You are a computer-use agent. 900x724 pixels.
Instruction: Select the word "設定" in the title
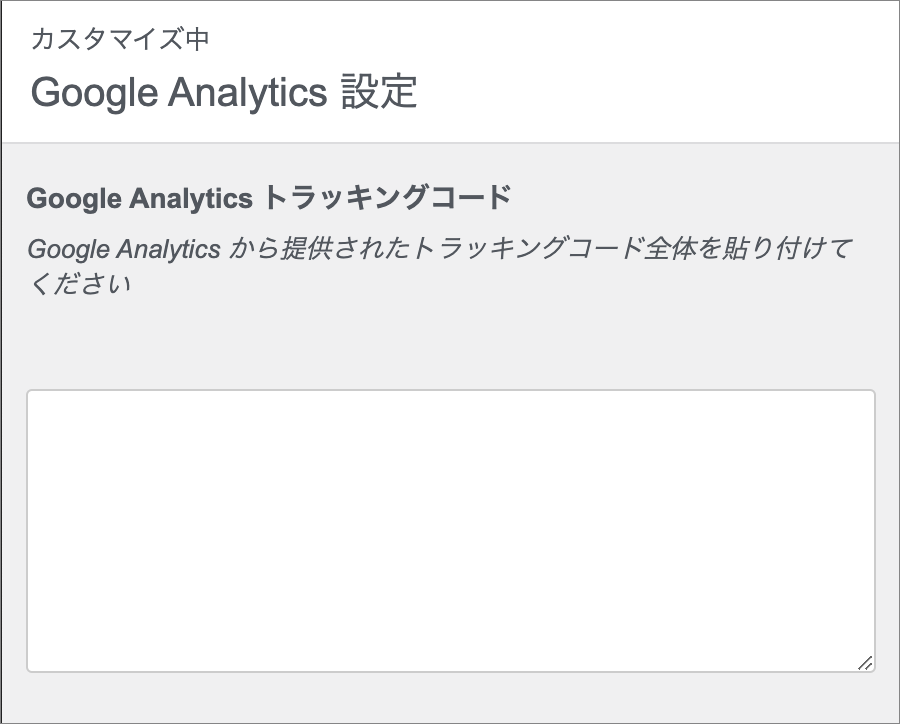378,92
